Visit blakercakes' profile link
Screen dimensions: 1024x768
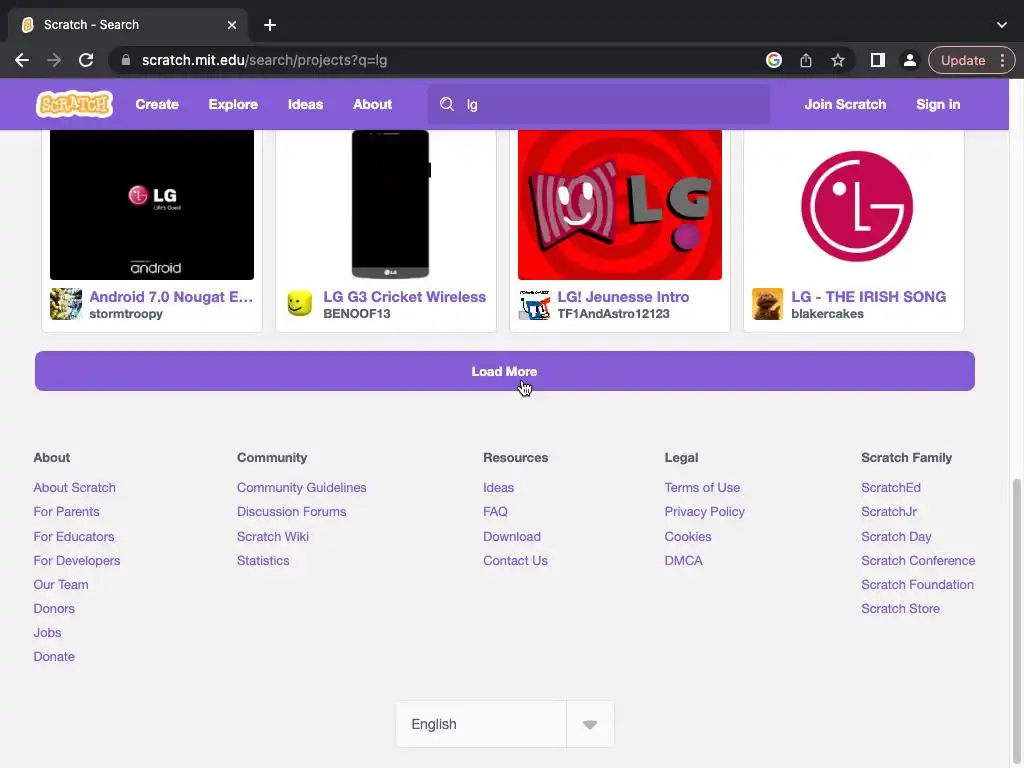click(827, 314)
